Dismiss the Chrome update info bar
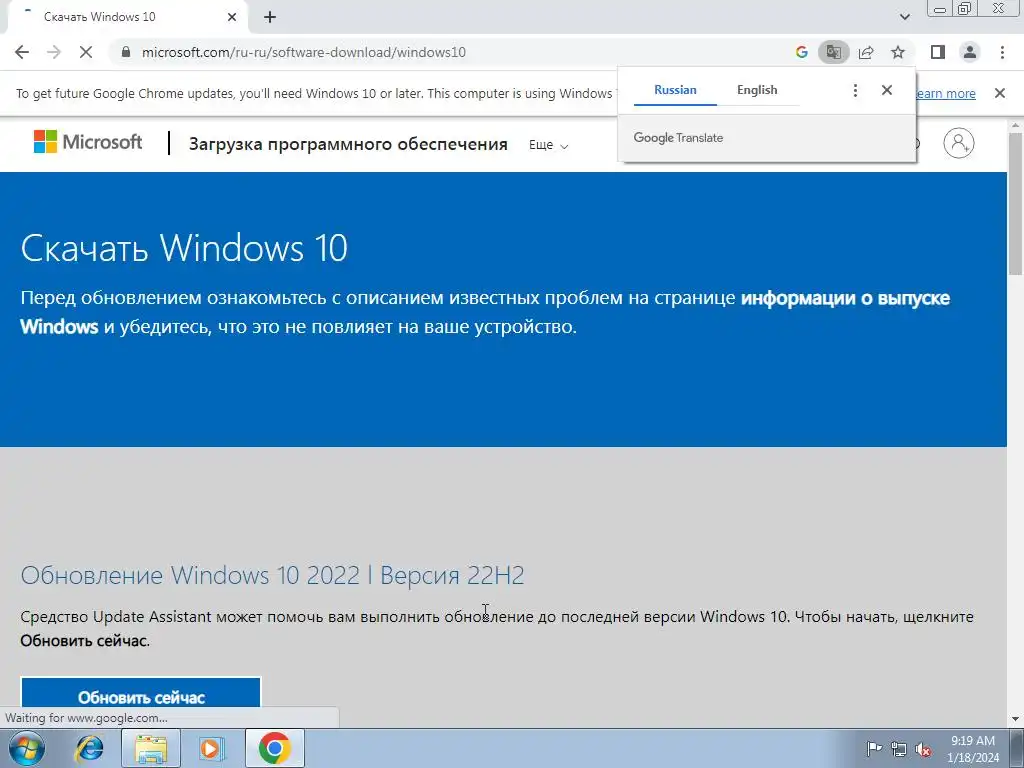Image resolution: width=1024 pixels, height=768 pixels. (x=999, y=93)
